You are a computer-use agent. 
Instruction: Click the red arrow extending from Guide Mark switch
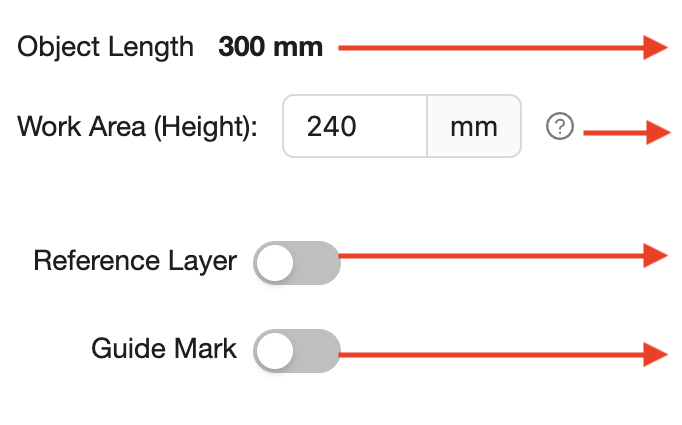tap(503, 355)
